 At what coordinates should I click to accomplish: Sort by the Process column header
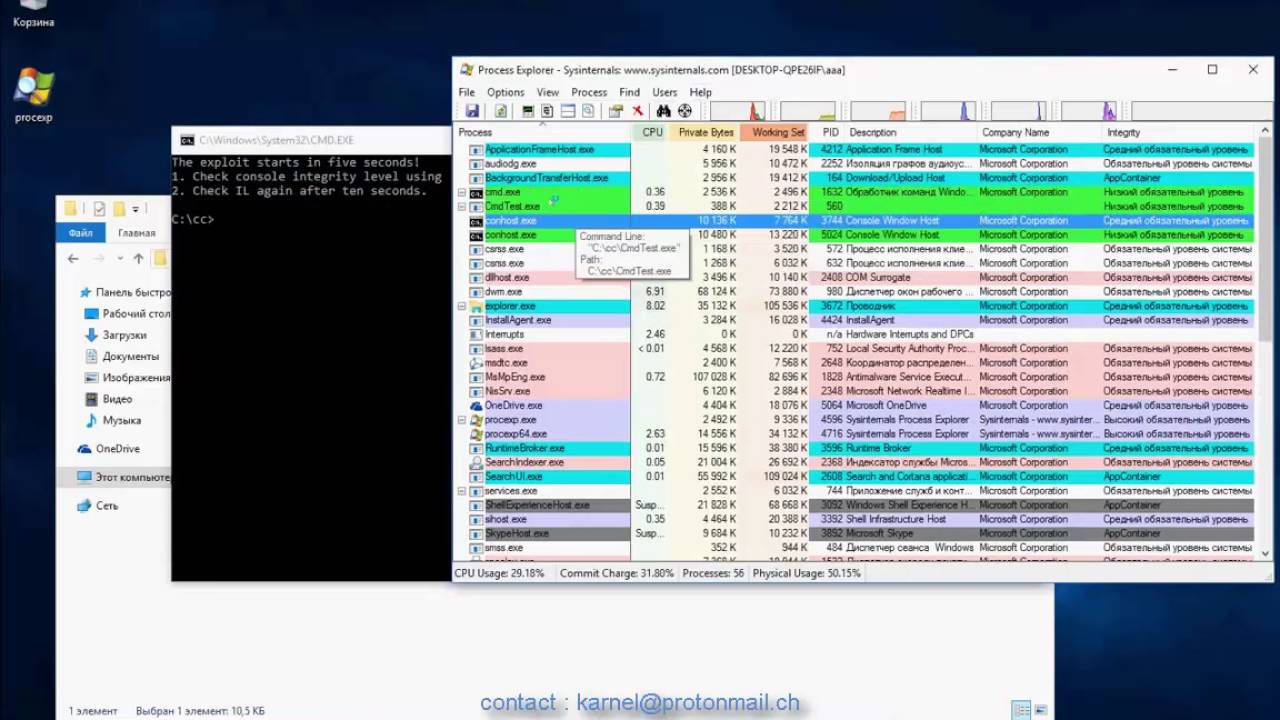543,132
